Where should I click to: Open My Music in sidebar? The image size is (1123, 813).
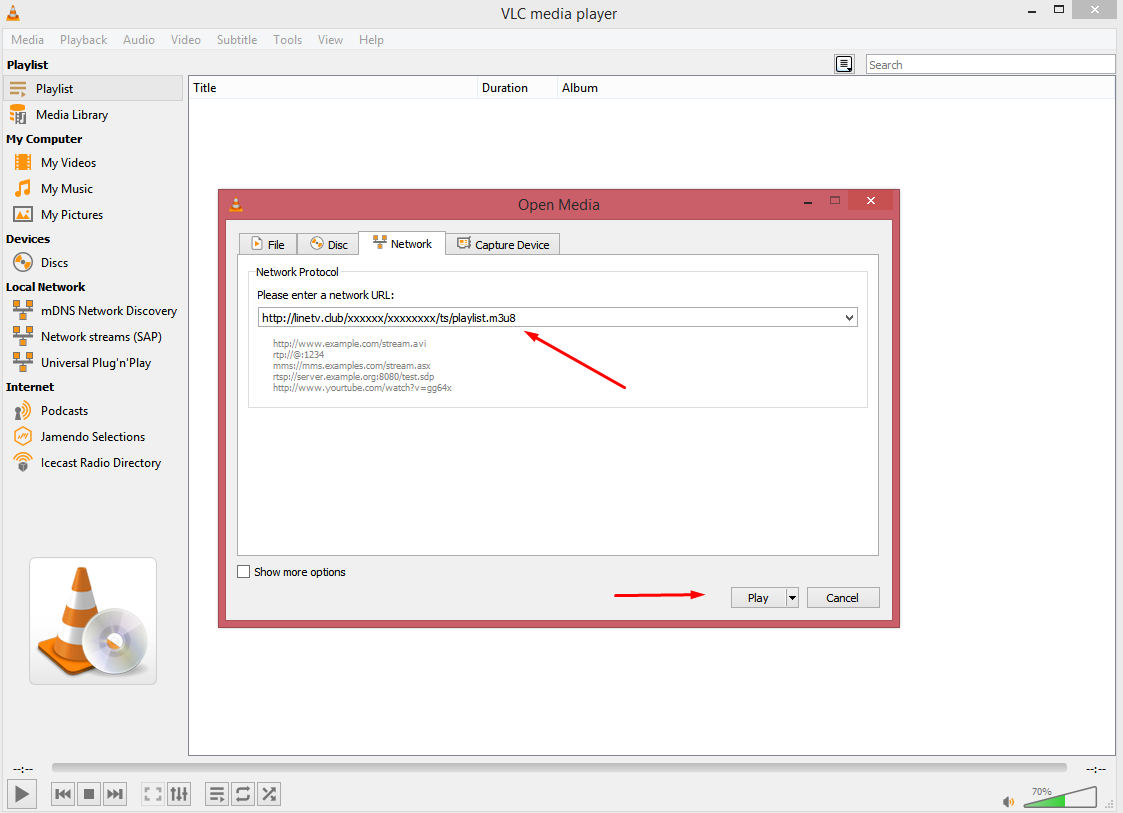pyautogui.click(x=93, y=188)
